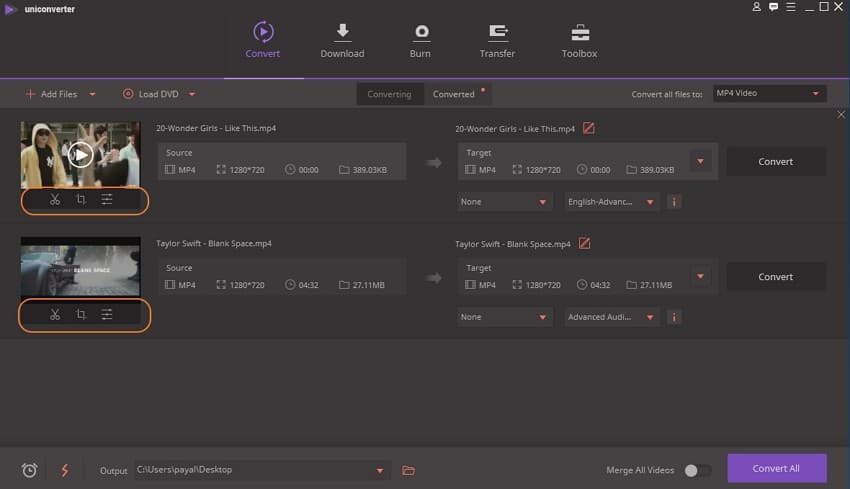Open the output folder icon
The width and height of the screenshot is (850, 489).
pos(408,470)
